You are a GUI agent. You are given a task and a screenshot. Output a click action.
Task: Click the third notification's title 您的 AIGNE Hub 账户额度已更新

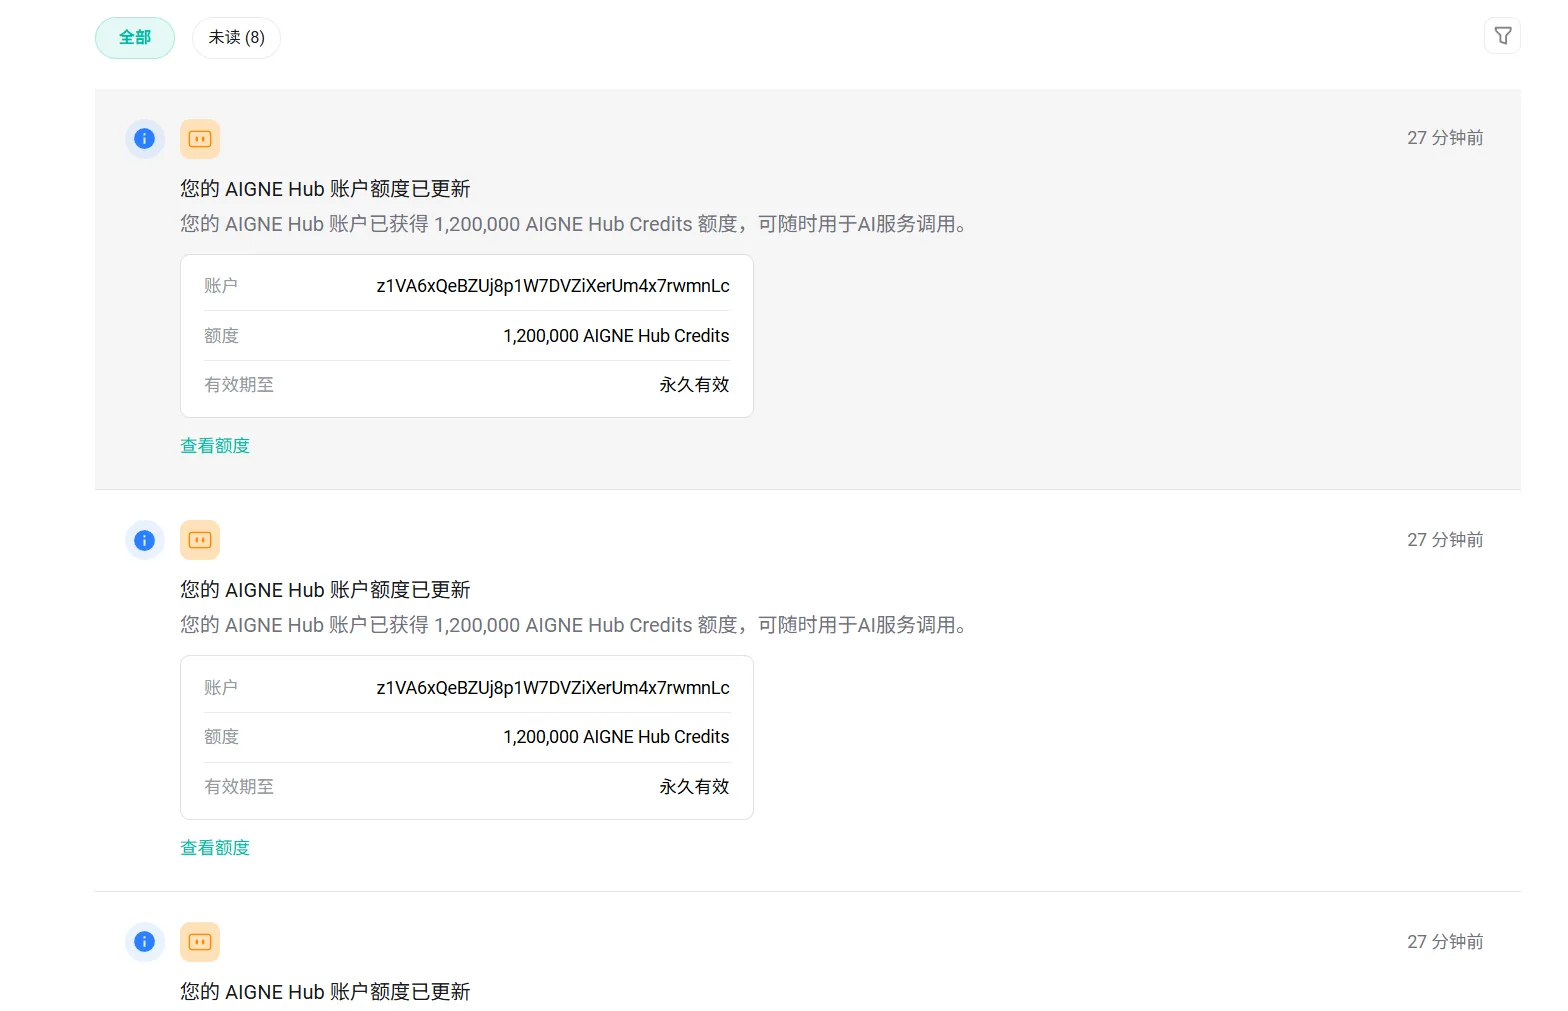pos(325,992)
